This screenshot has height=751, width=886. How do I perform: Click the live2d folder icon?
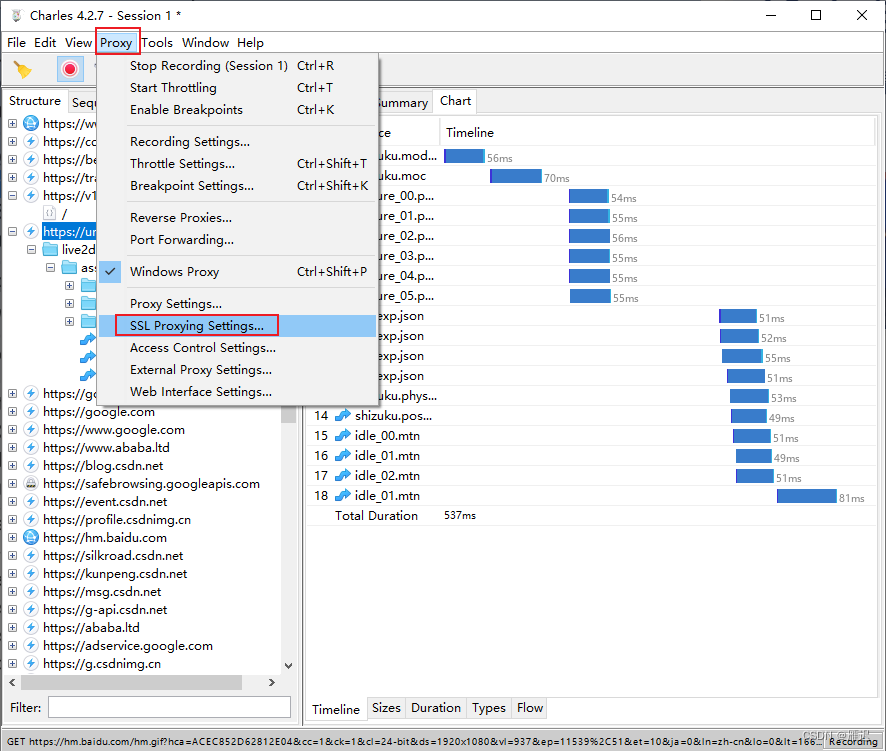tap(50, 249)
